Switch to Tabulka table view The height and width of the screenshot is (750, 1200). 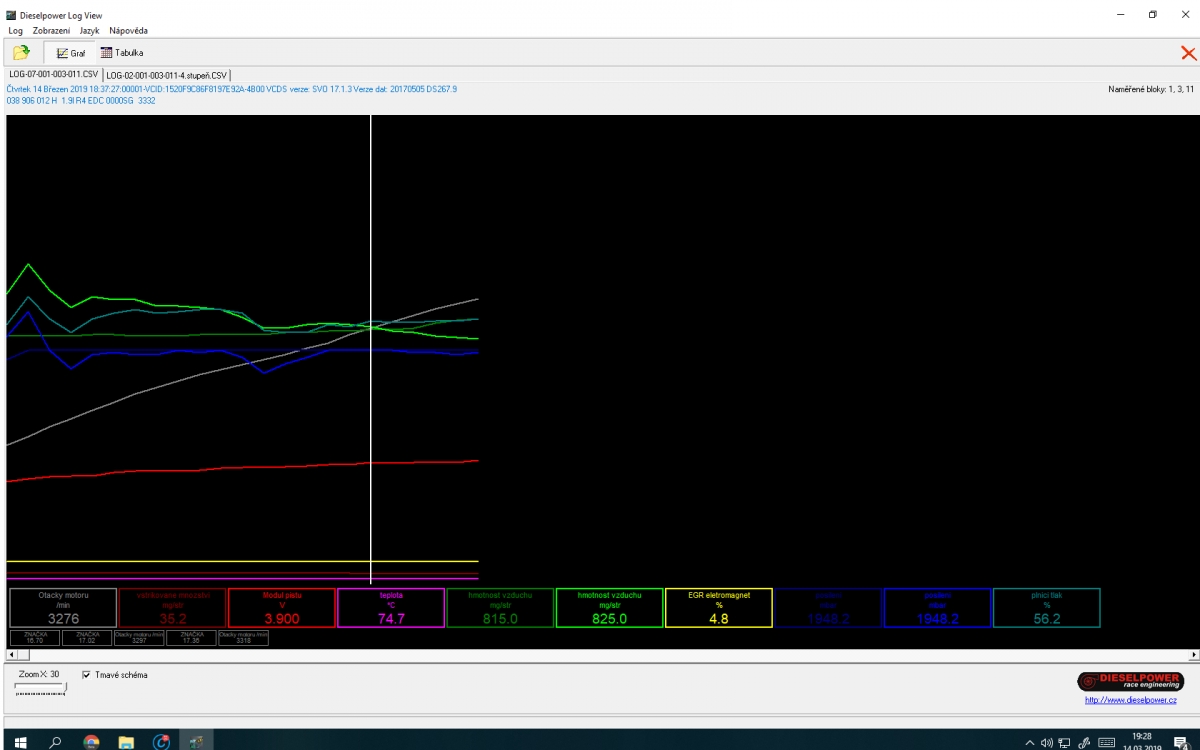(122, 53)
